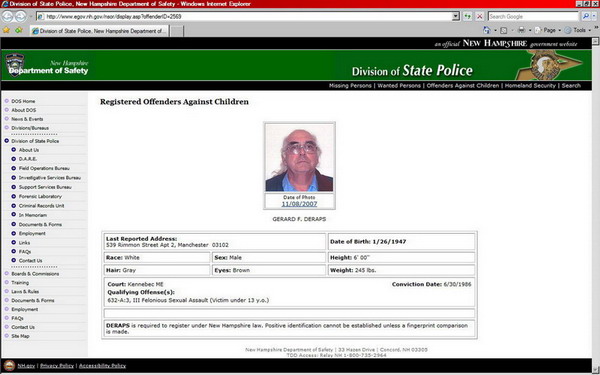Click the search magnifier button
This screenshot has height=375, width=600.
point(585,16)
